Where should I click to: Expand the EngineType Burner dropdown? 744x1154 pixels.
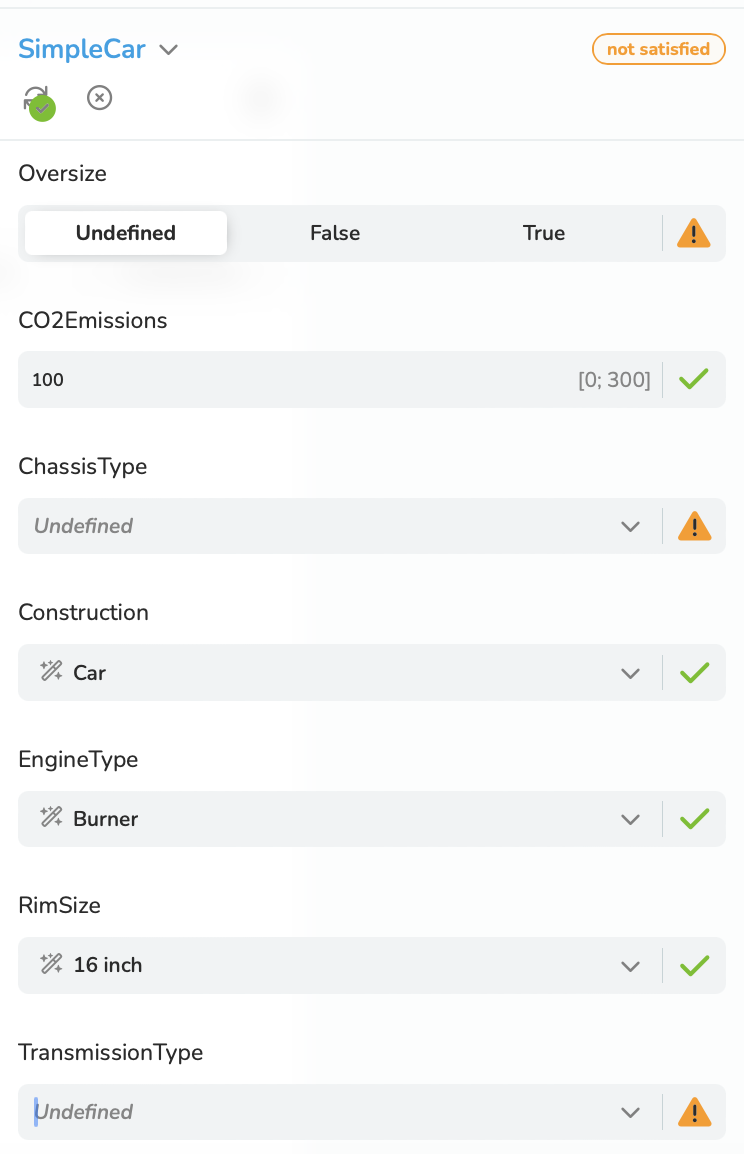pos(339,819)
